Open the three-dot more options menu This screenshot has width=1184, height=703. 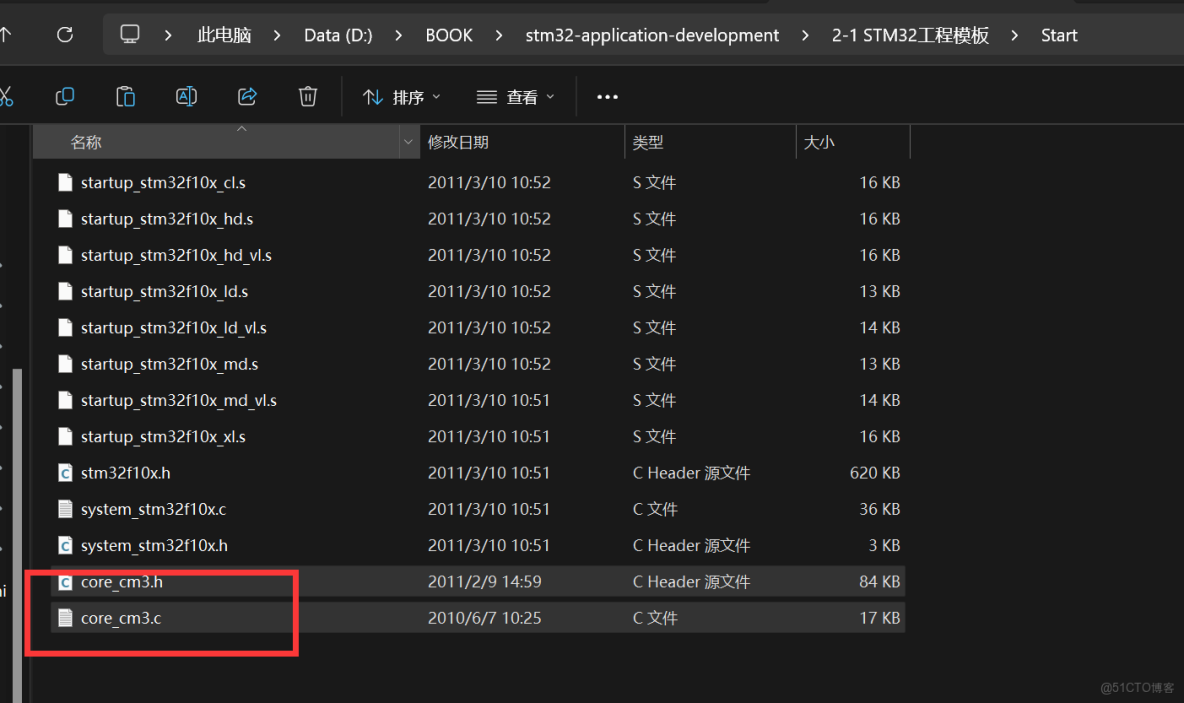(x=607, y=97)
